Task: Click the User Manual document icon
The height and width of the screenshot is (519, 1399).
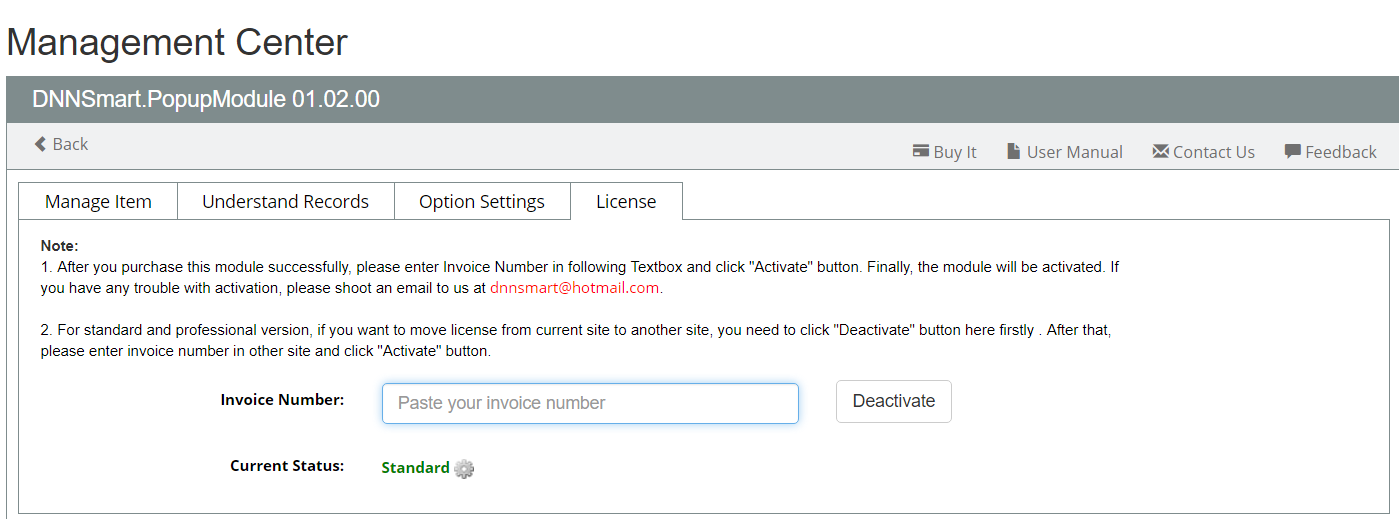Action: (x=1014, y=151)
